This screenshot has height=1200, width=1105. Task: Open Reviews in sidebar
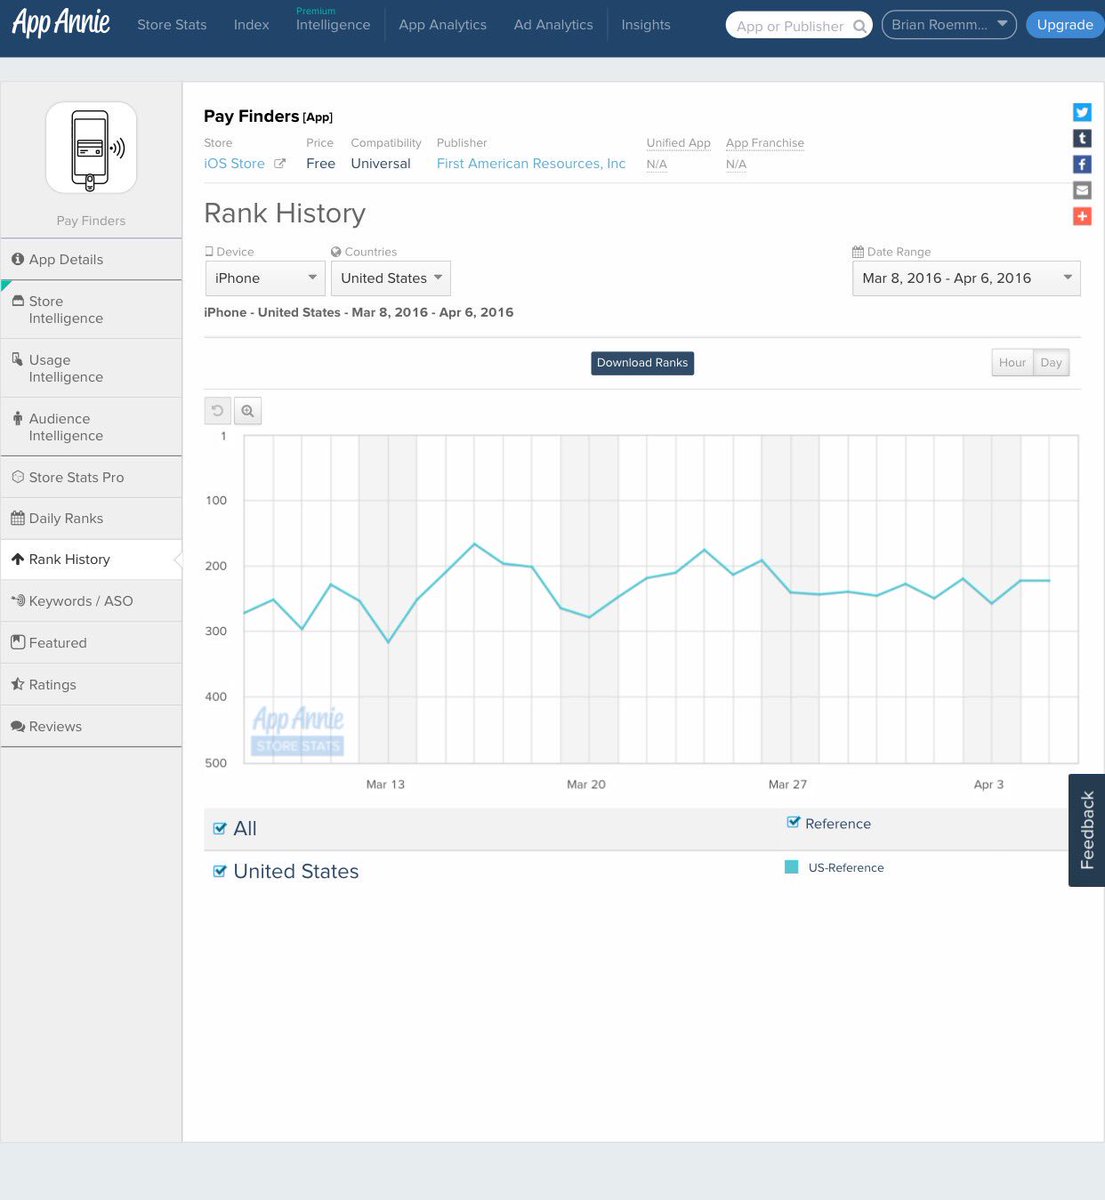91,727
